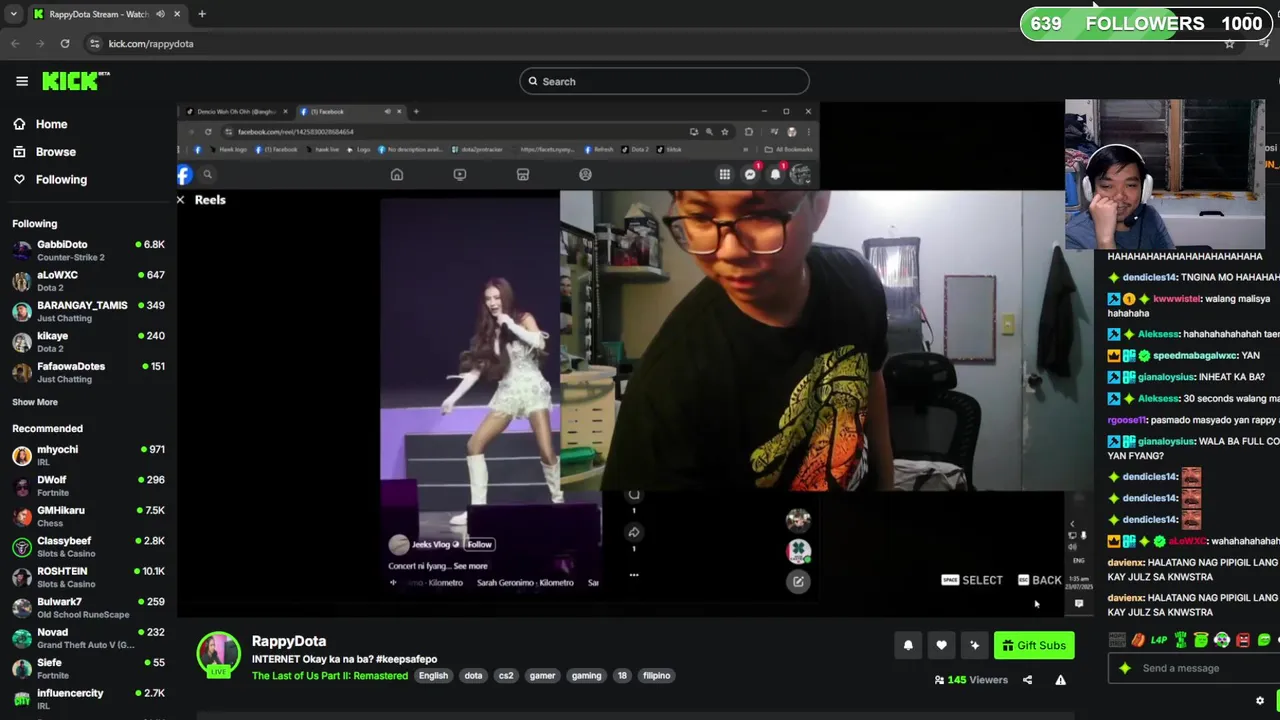This screenshot has width=1280, height=720.
Task: Close Reels viewer in streamed Facebook
Action: pyautogui.click(x=181, y=200)
